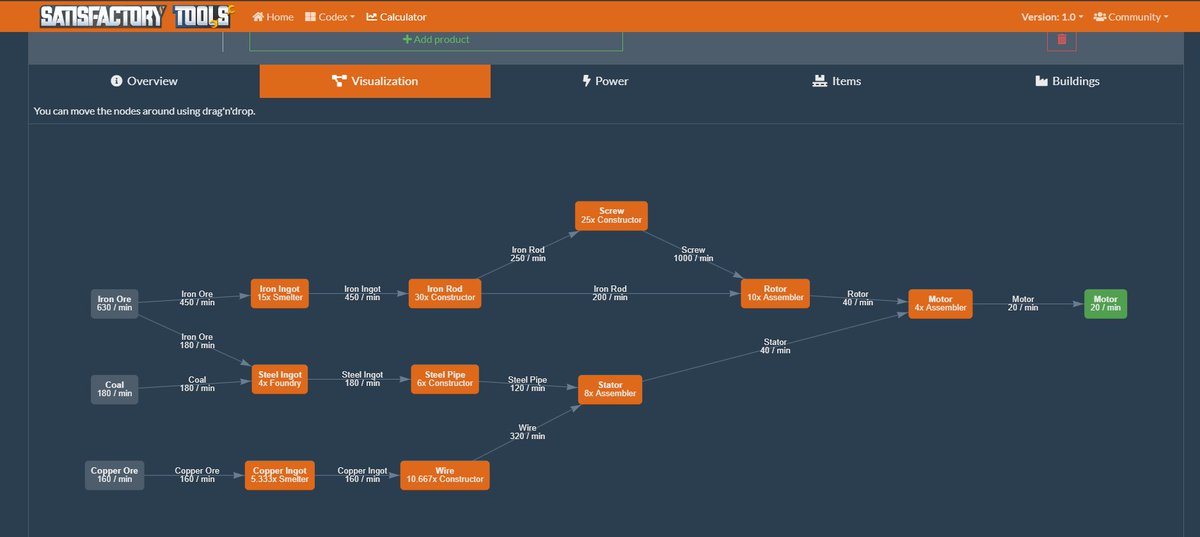Click the Stator 40 / min edge label
Screen dimensions: 1200x537
[x=775, y=346]
